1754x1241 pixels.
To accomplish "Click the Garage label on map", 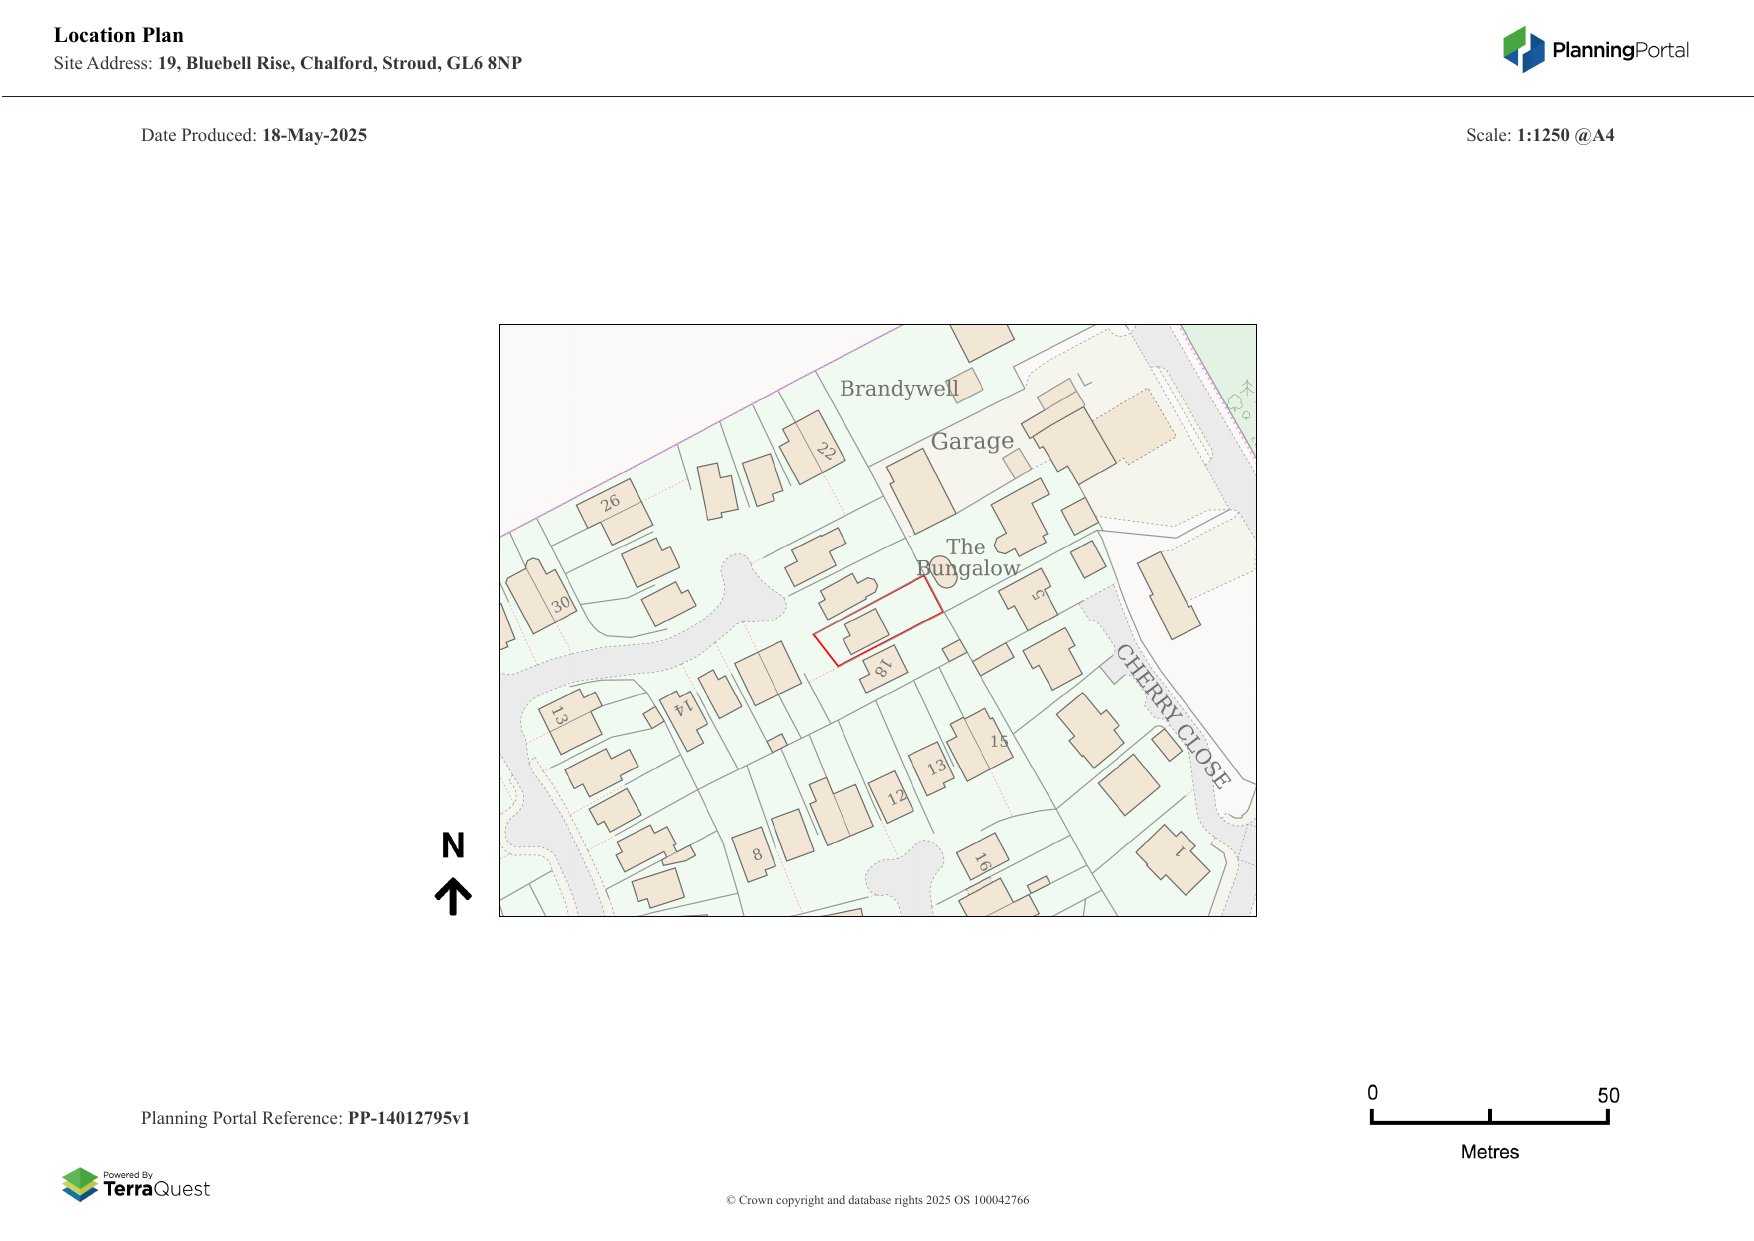I will click(972, 441).
